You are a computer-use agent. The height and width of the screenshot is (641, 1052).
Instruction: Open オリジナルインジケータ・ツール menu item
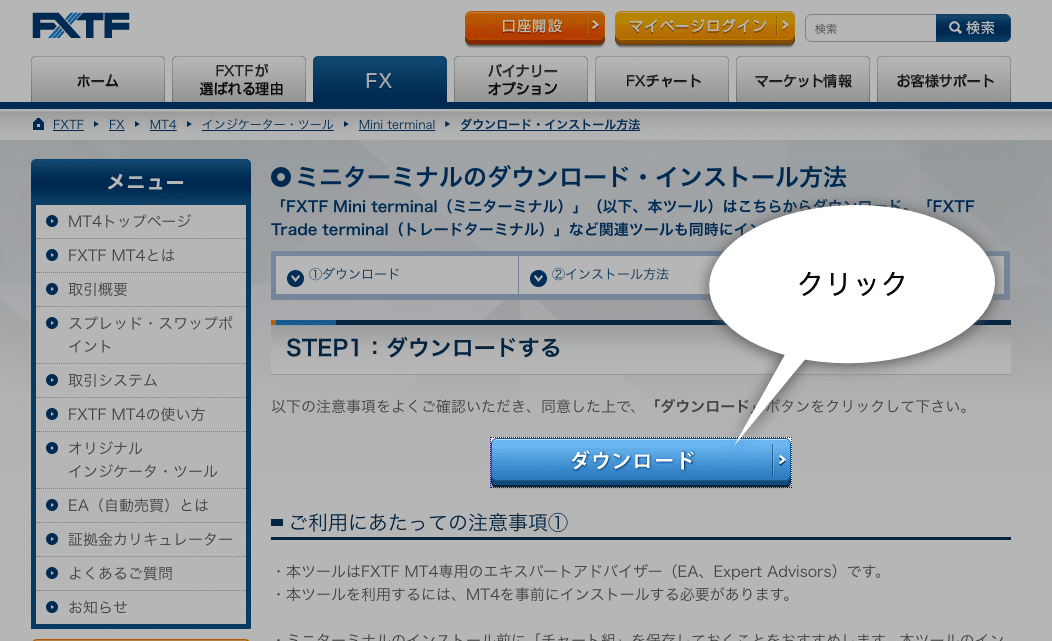pos(141,460)
